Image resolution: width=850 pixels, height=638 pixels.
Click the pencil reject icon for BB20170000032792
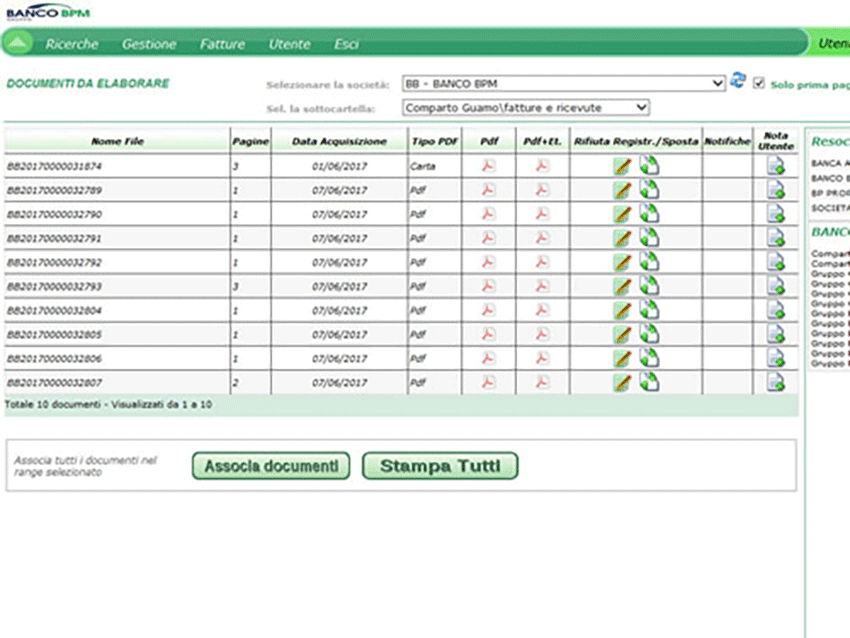pos(622,262)
